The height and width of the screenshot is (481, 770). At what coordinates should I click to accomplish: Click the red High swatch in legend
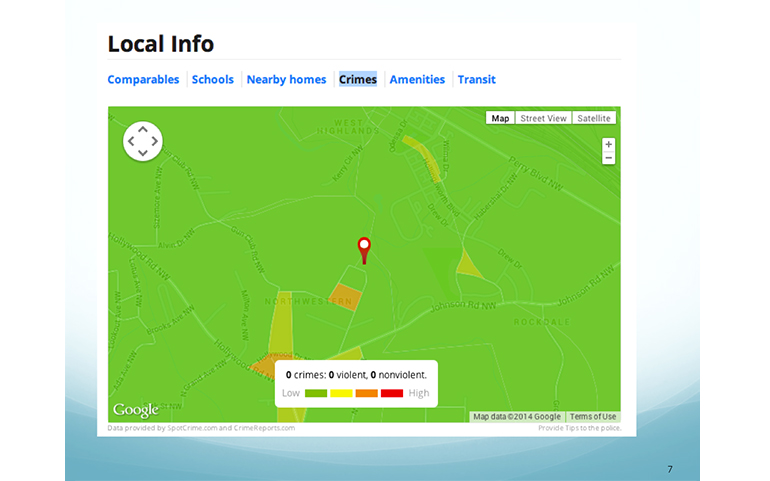pyautogui.click(x=392, y=393)
